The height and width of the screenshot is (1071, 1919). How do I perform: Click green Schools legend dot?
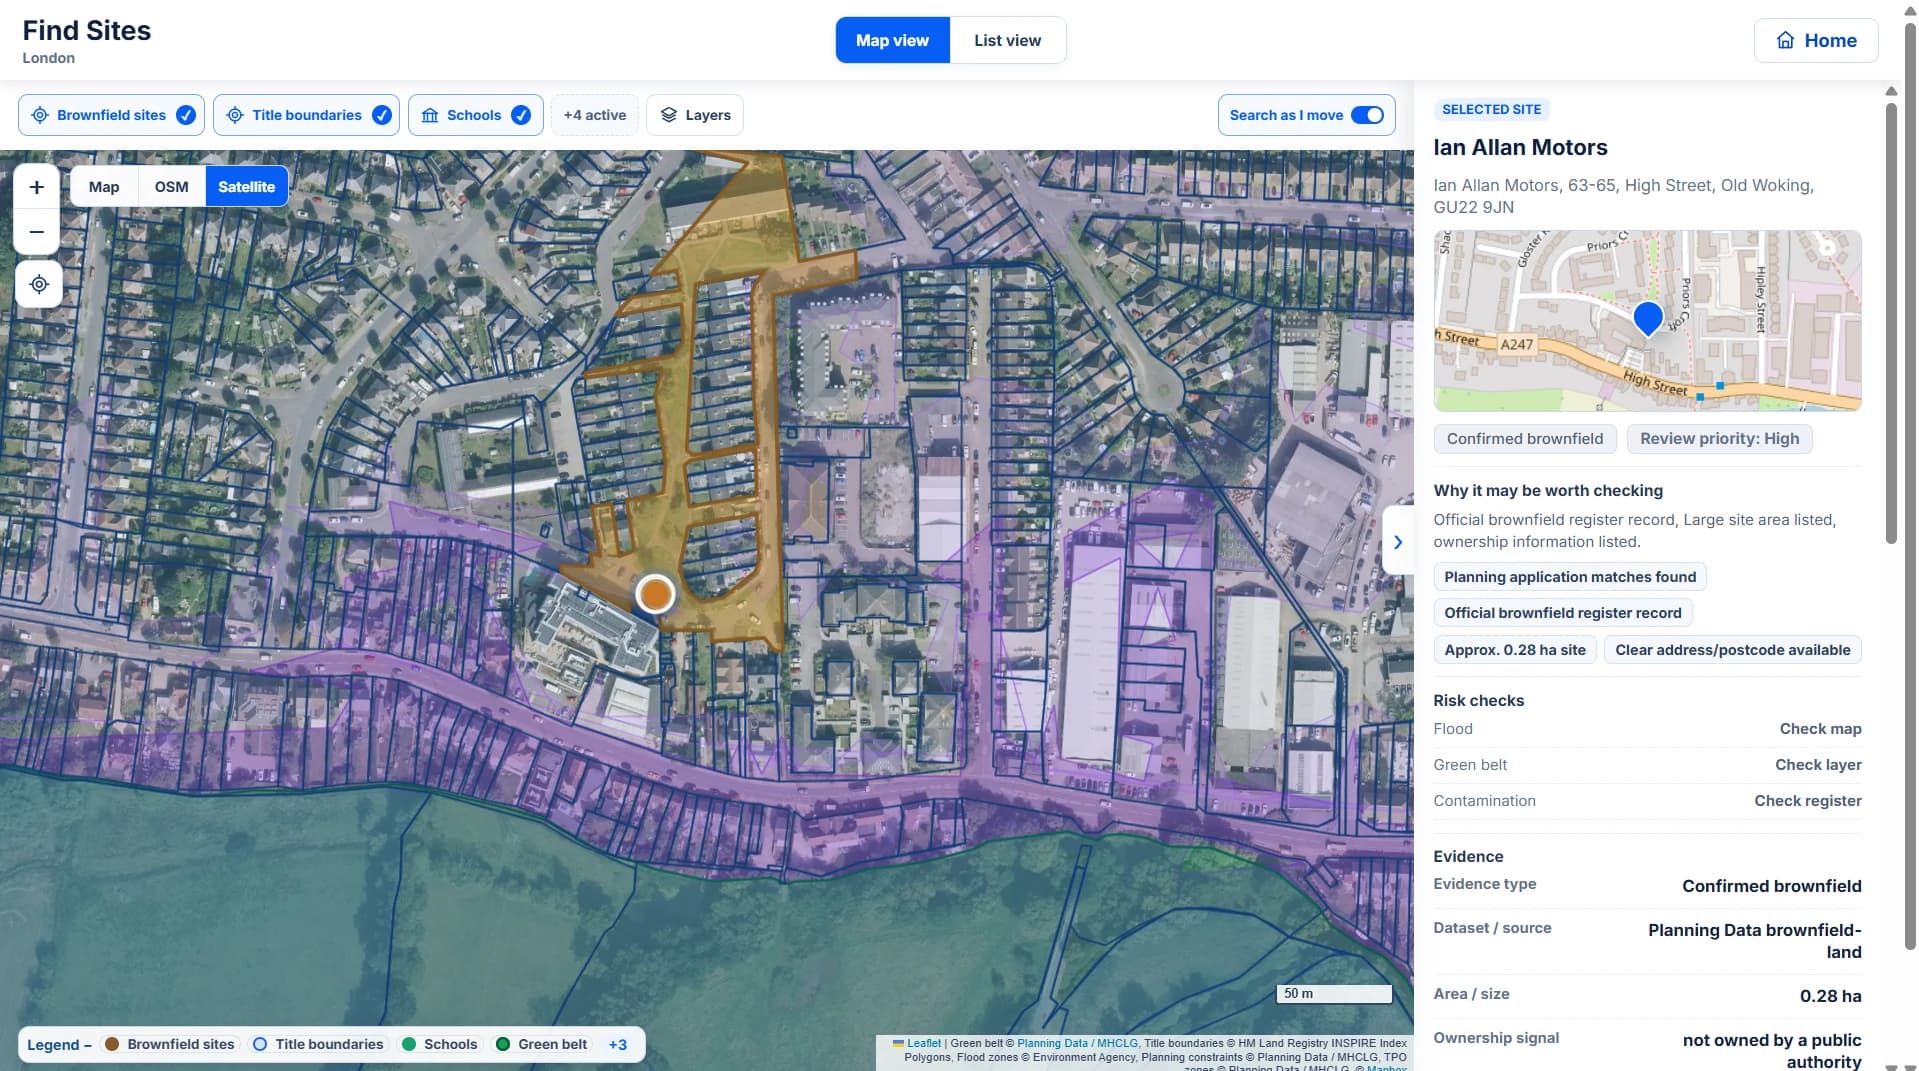pos(408,1044)
